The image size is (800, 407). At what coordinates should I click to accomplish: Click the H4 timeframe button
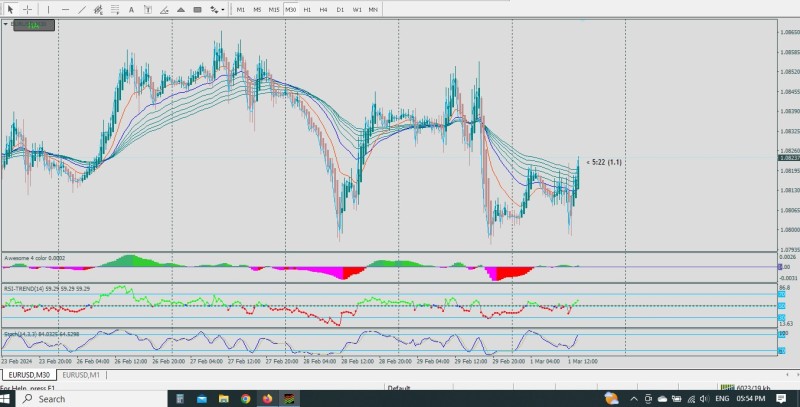point(323,9)
